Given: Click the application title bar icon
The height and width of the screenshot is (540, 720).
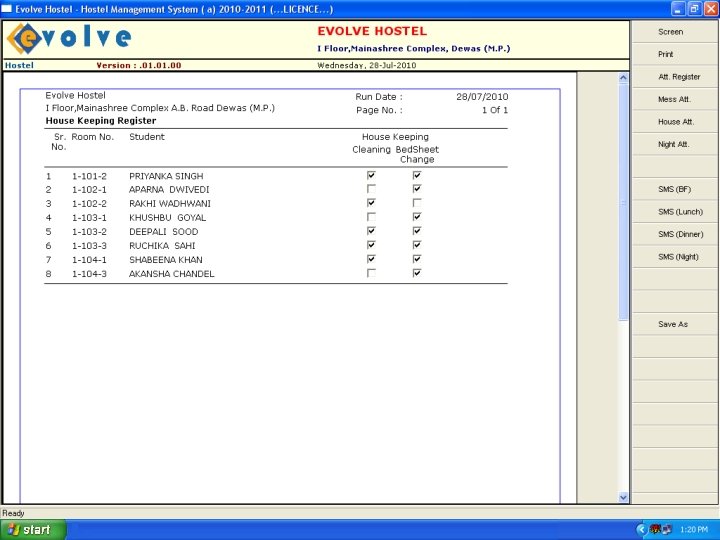Looking at the screenshot, I should (7, 9).
